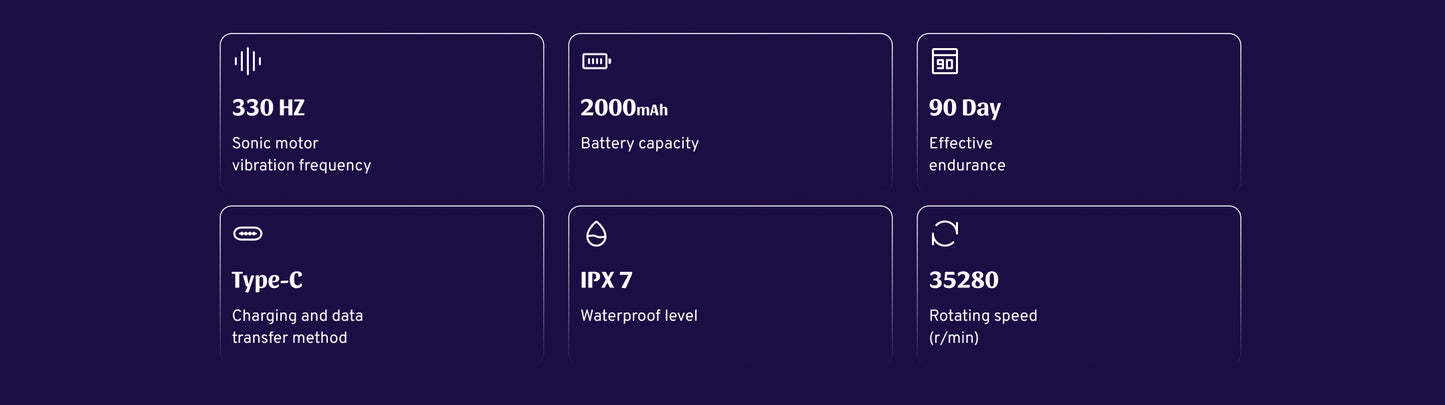Click the Type-C heading
Viewport: 1445px width, 405px height.
(x=267, y=280)
